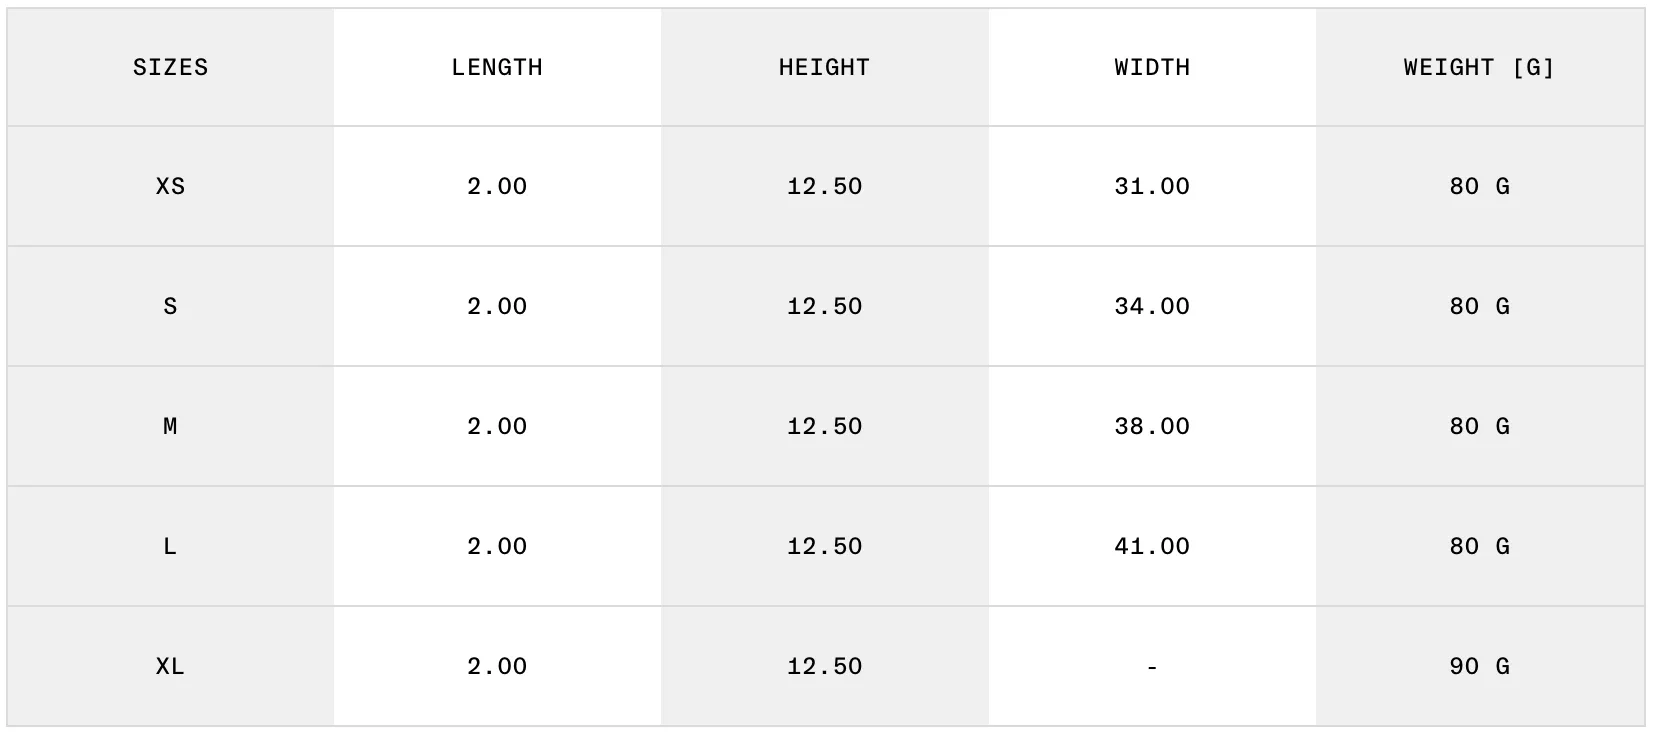Click the 41.00 width cell
Image resolution: width=1654 pixels, height=738 pixels.
point(1152,546)
